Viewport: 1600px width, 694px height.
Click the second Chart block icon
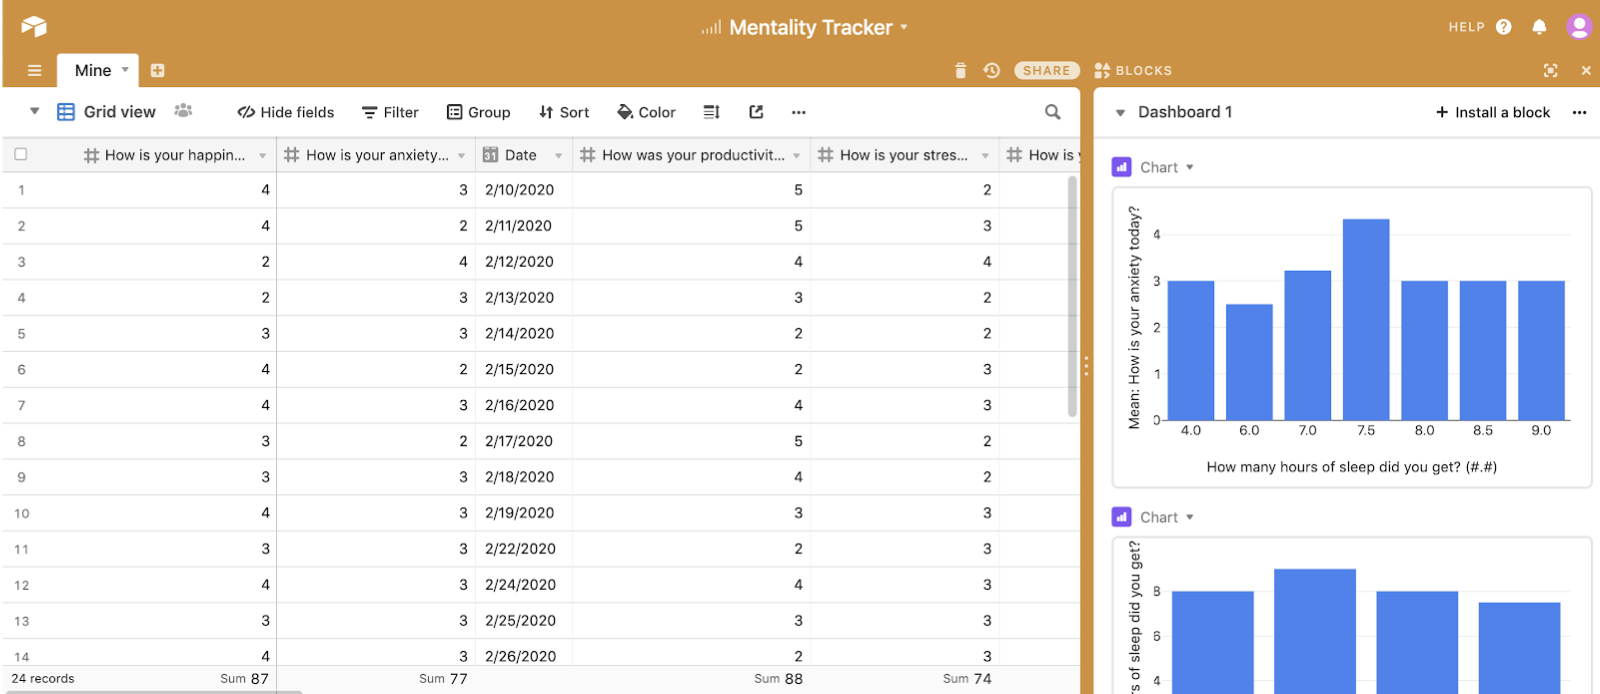pos(1121,517)
